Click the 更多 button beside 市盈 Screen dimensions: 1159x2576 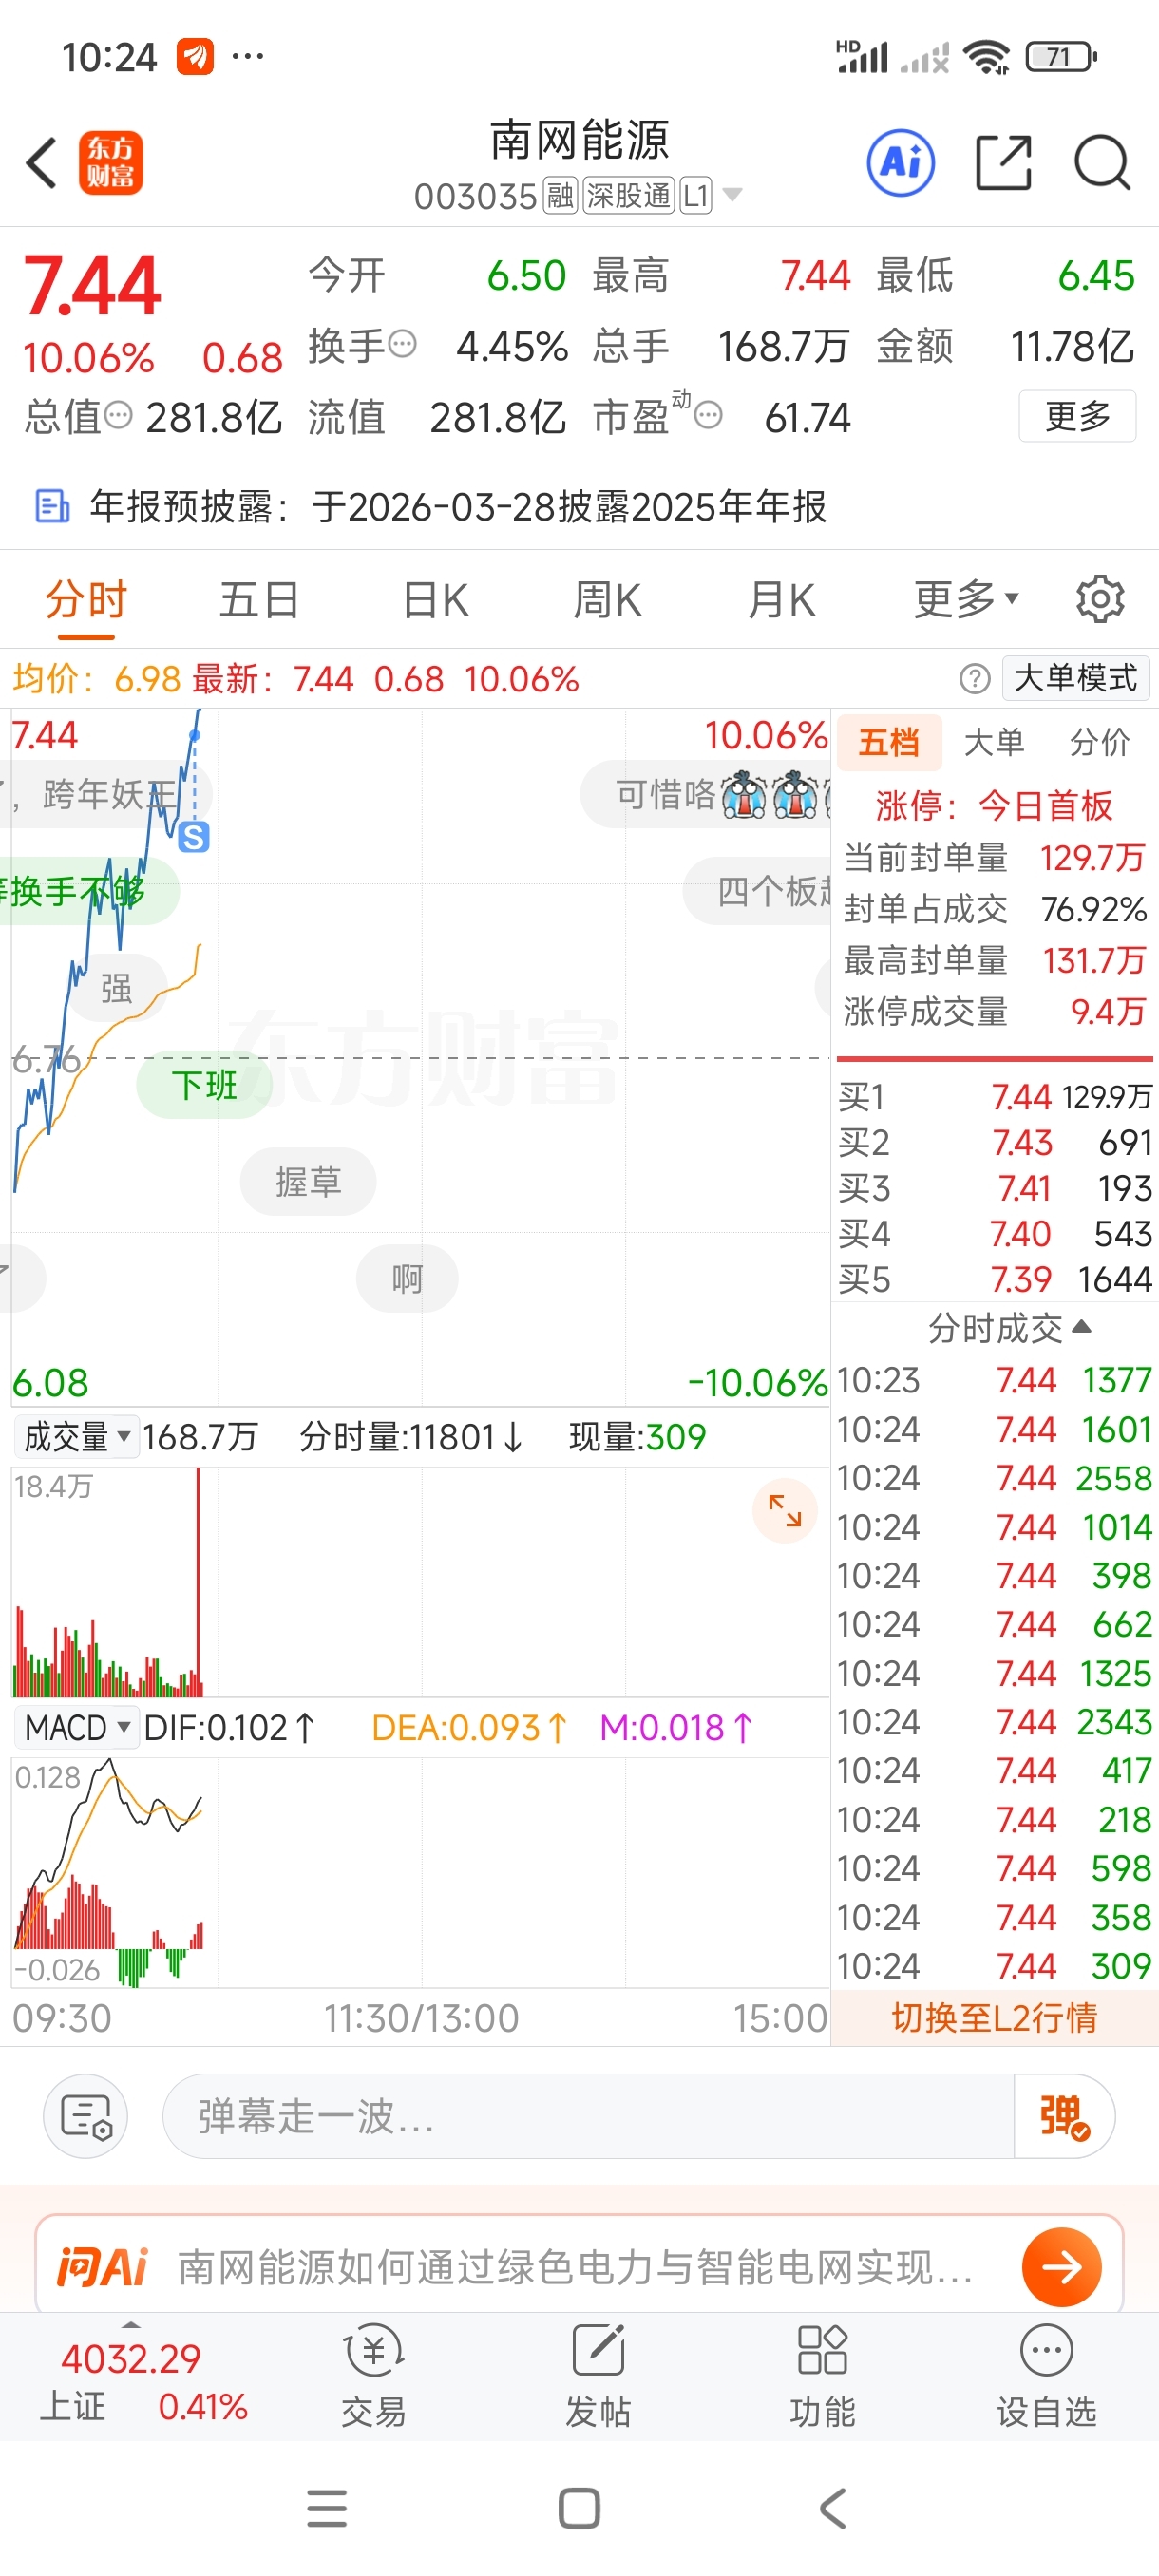[1077, 416]
